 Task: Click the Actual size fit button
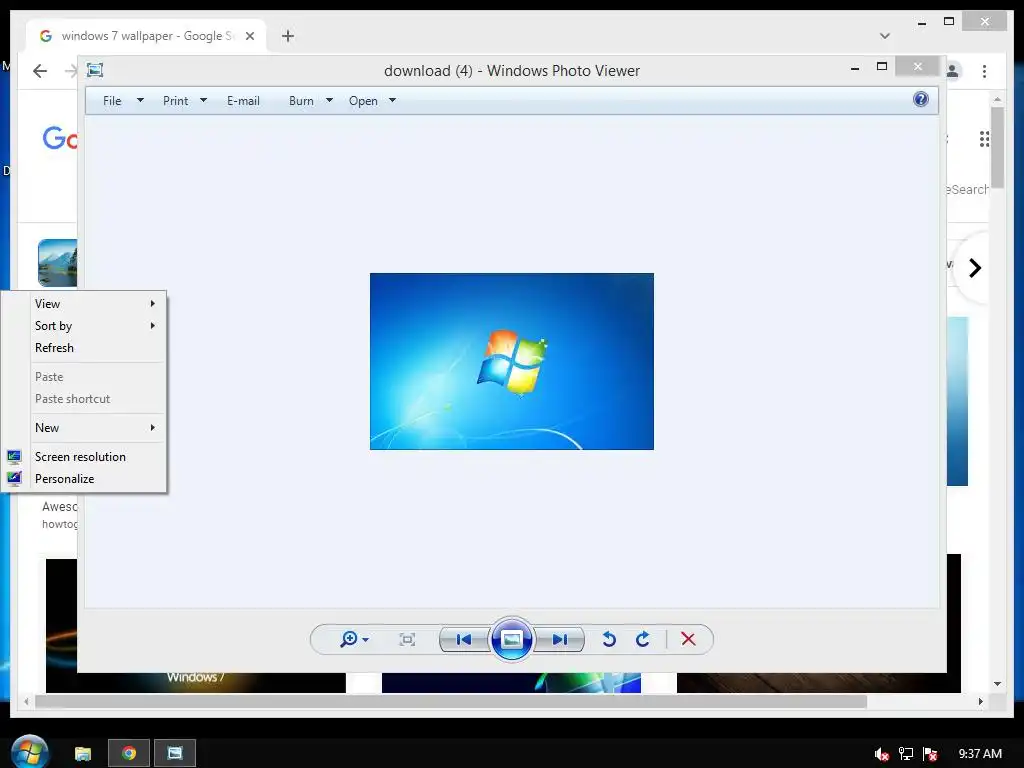point(407,639)
